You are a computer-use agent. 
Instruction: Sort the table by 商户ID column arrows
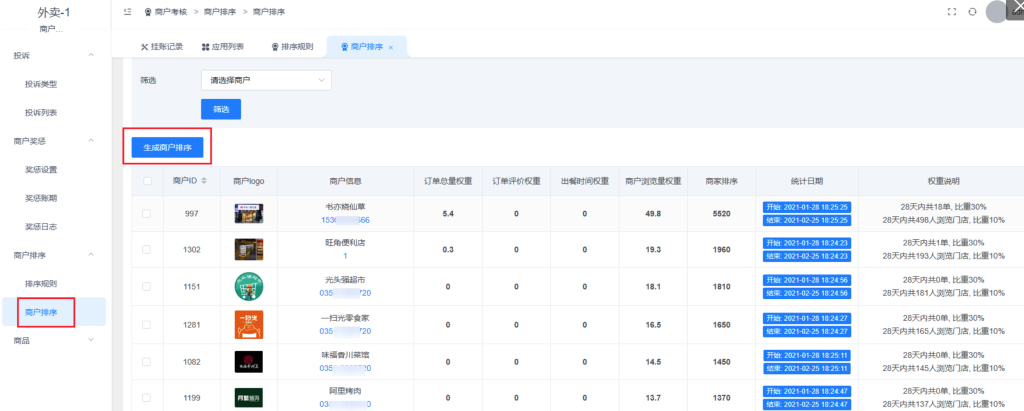point(205,181)
